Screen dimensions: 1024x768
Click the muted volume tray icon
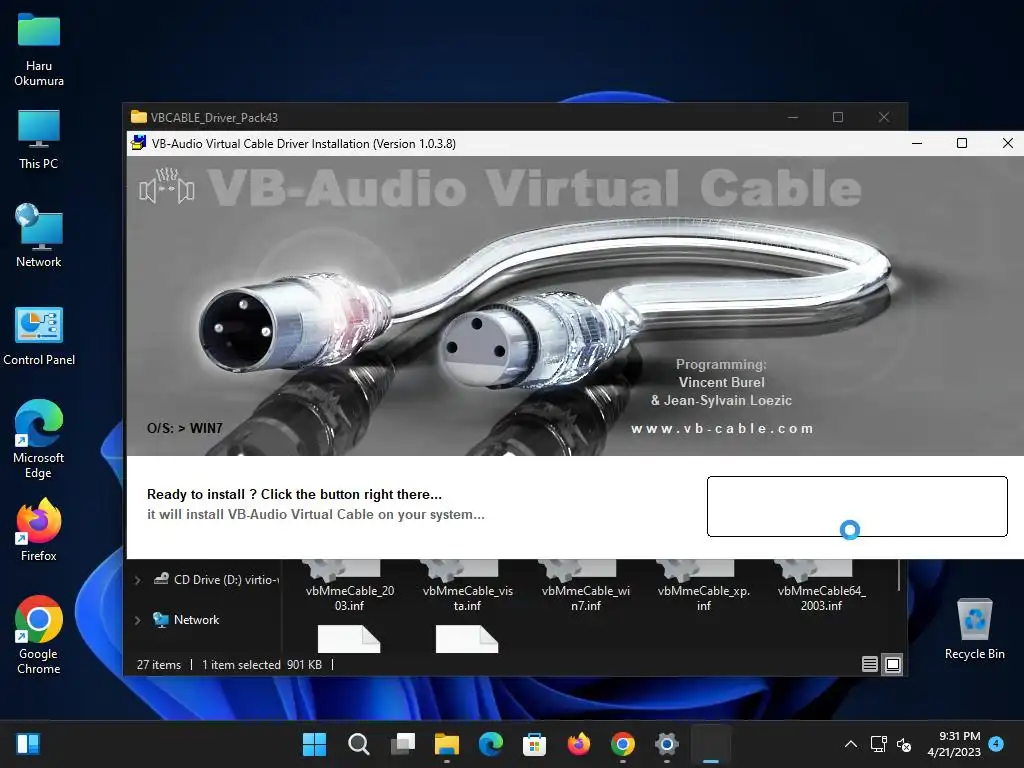(904, 744)
